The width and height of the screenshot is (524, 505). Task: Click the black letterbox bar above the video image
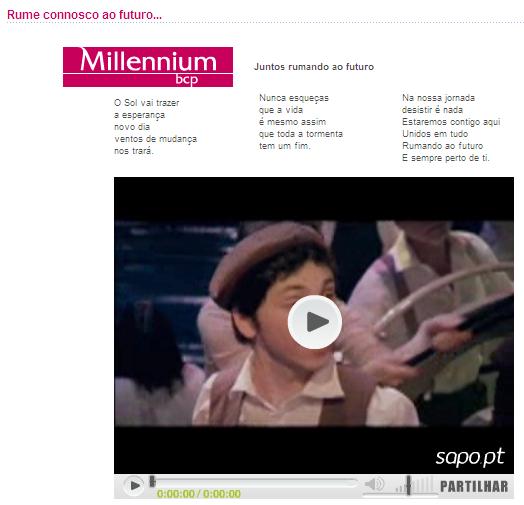click(314, 199)
